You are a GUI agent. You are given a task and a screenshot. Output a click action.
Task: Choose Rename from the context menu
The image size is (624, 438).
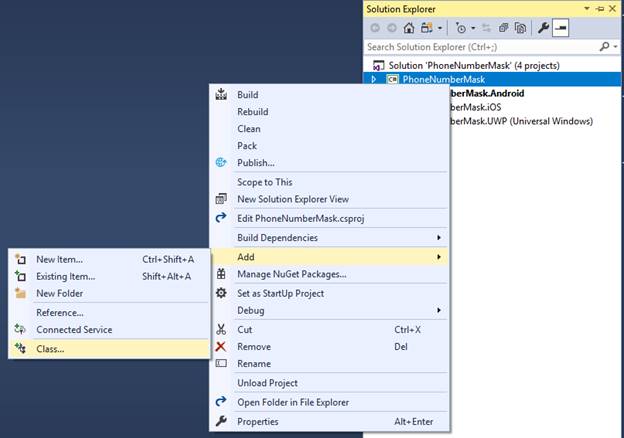click(254, 364)
